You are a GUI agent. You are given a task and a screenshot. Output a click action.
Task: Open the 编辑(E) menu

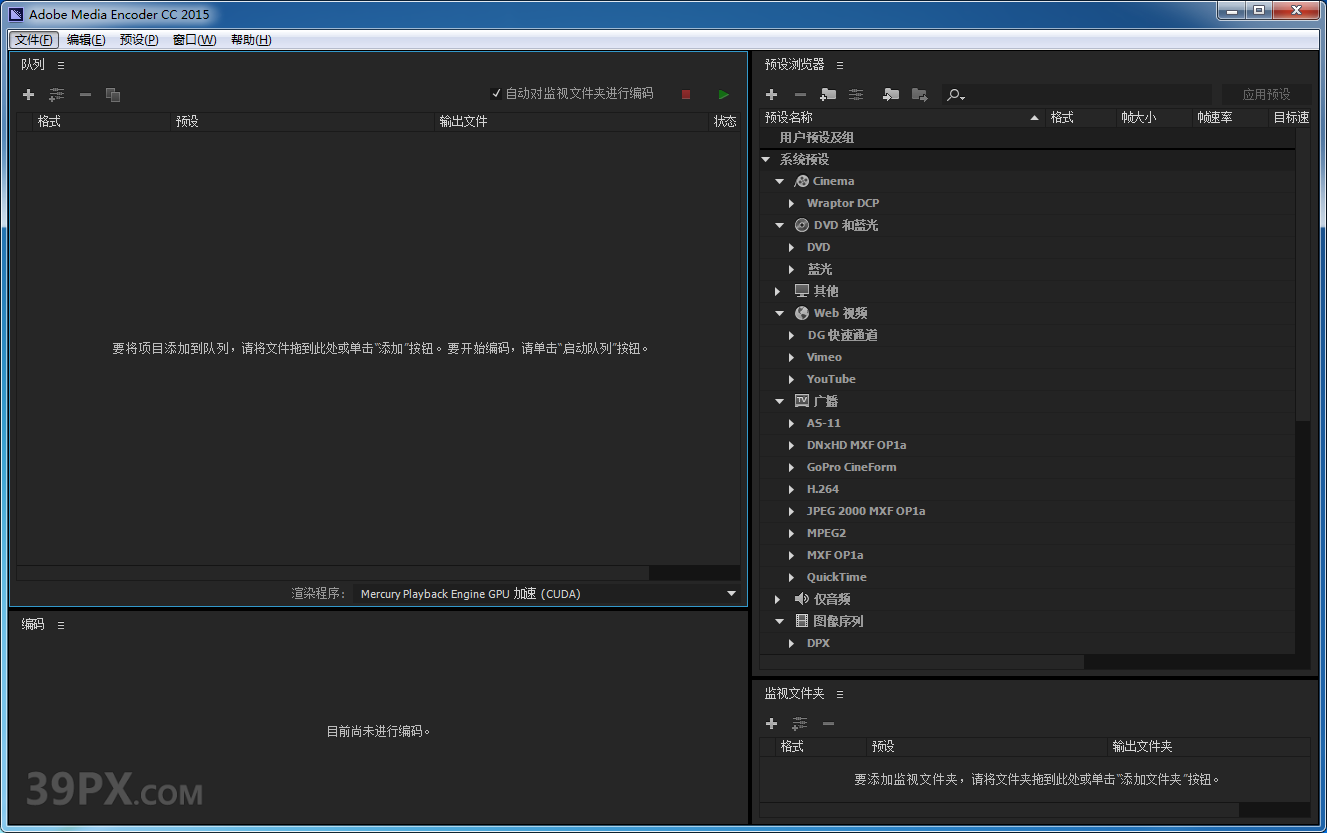[86, 40]
